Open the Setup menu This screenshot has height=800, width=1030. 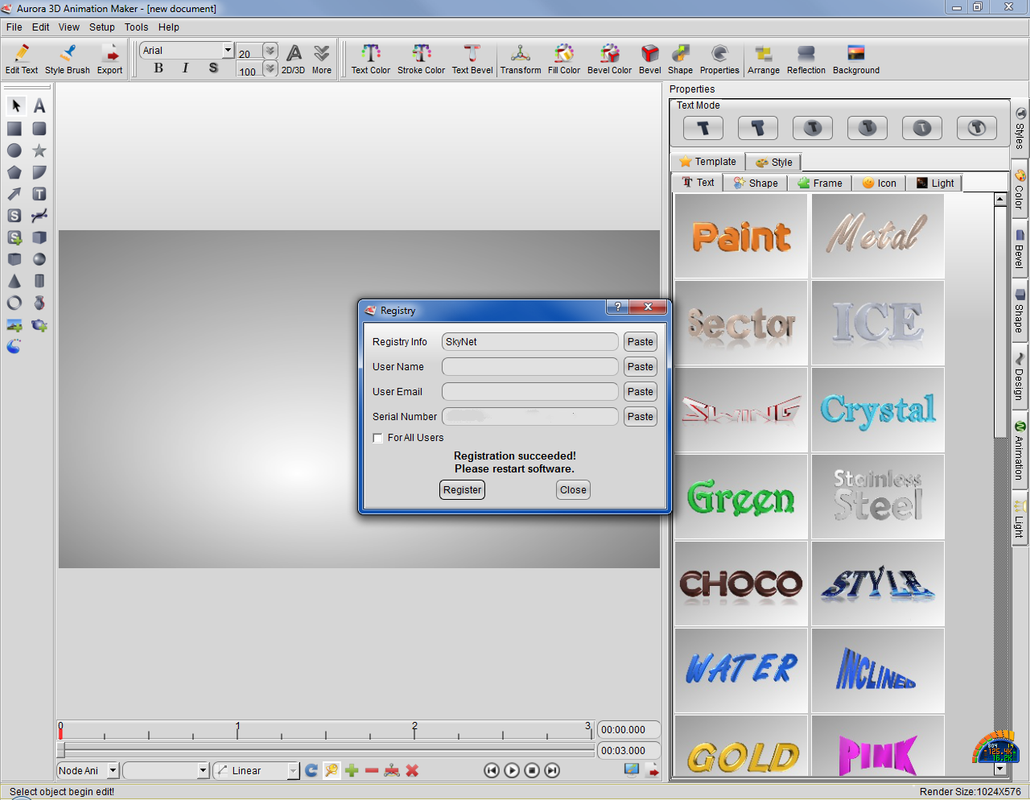click(102, 27)
